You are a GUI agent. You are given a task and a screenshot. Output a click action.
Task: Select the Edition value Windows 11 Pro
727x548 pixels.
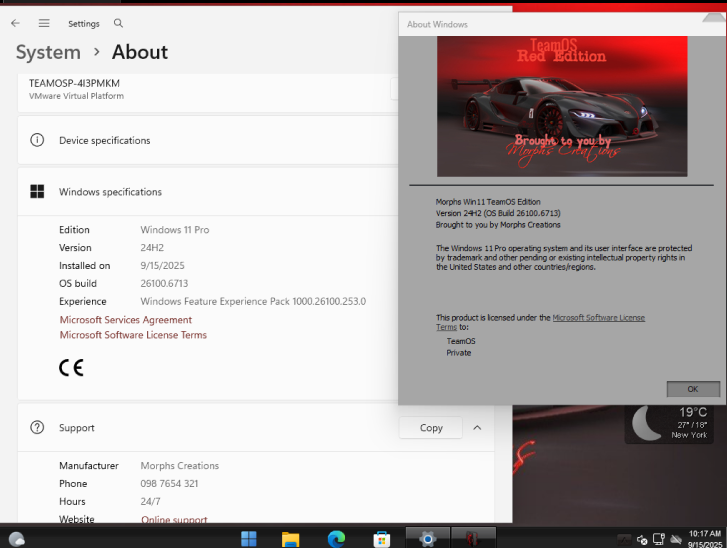pos(175,229)
